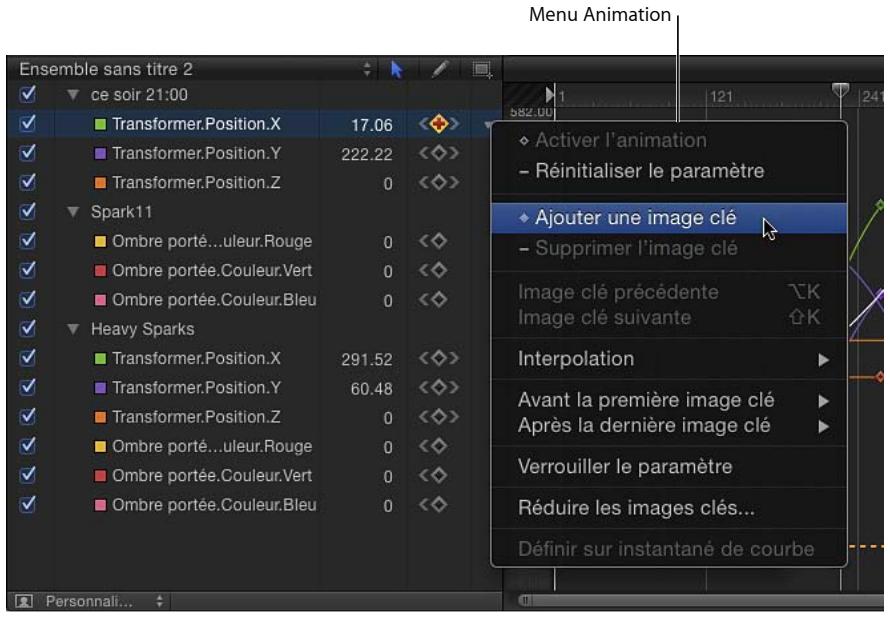Open Après la dernière image clé submenu

tap(669, 426)
